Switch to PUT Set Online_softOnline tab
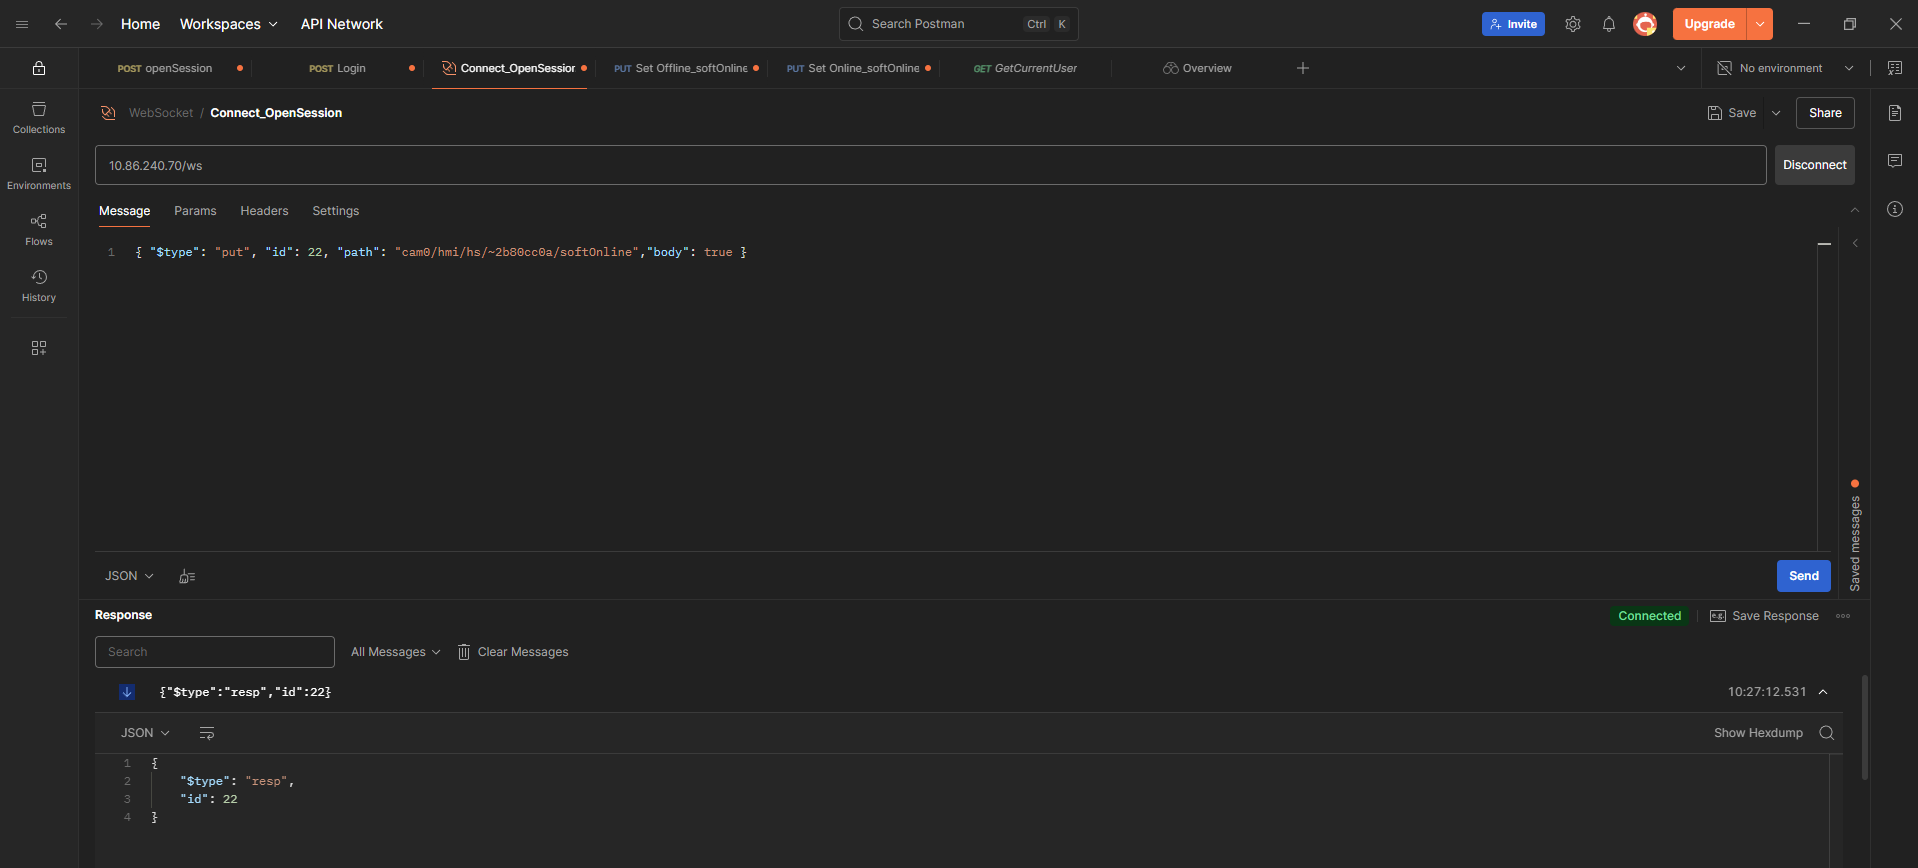The width and height of the screenshot is (1918, 868). pos(853,68)
